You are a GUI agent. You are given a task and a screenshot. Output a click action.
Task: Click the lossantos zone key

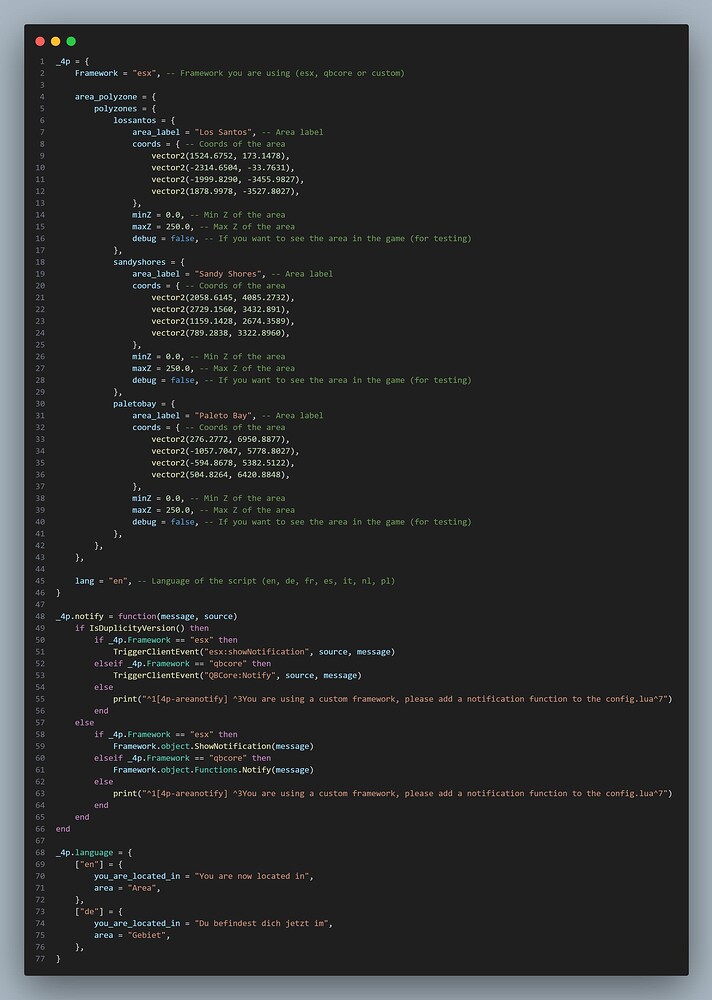[135, 121]
